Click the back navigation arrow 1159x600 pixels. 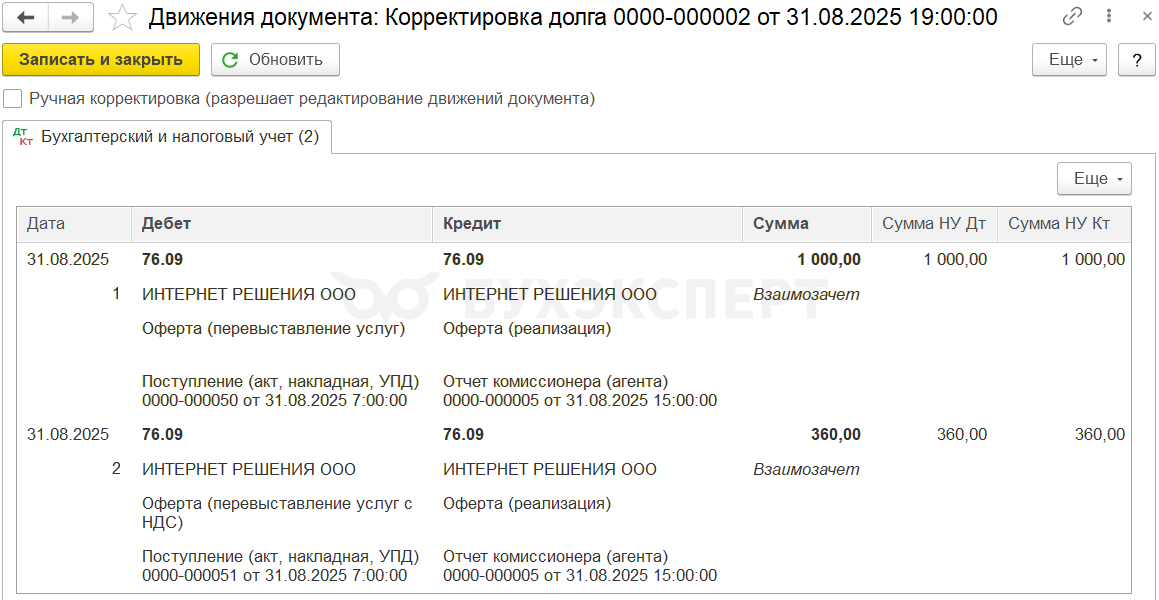click(x=26, y=17)
